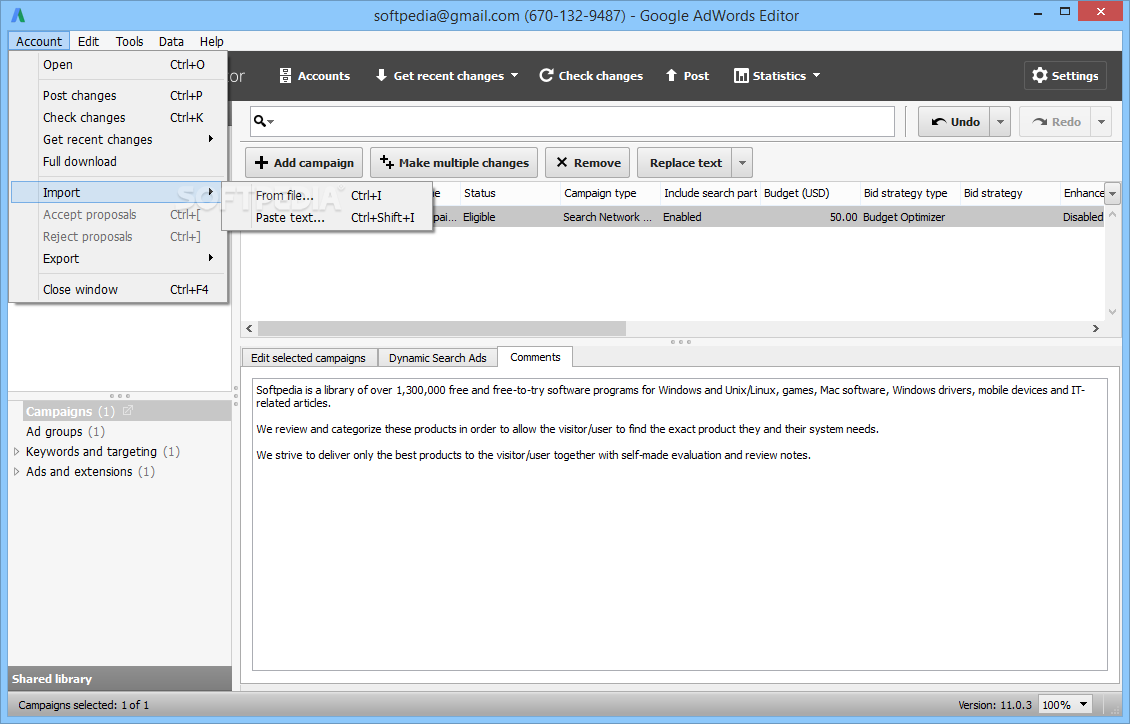
Task: Click inside the Comments text area
Action: [x=680, y=524]
